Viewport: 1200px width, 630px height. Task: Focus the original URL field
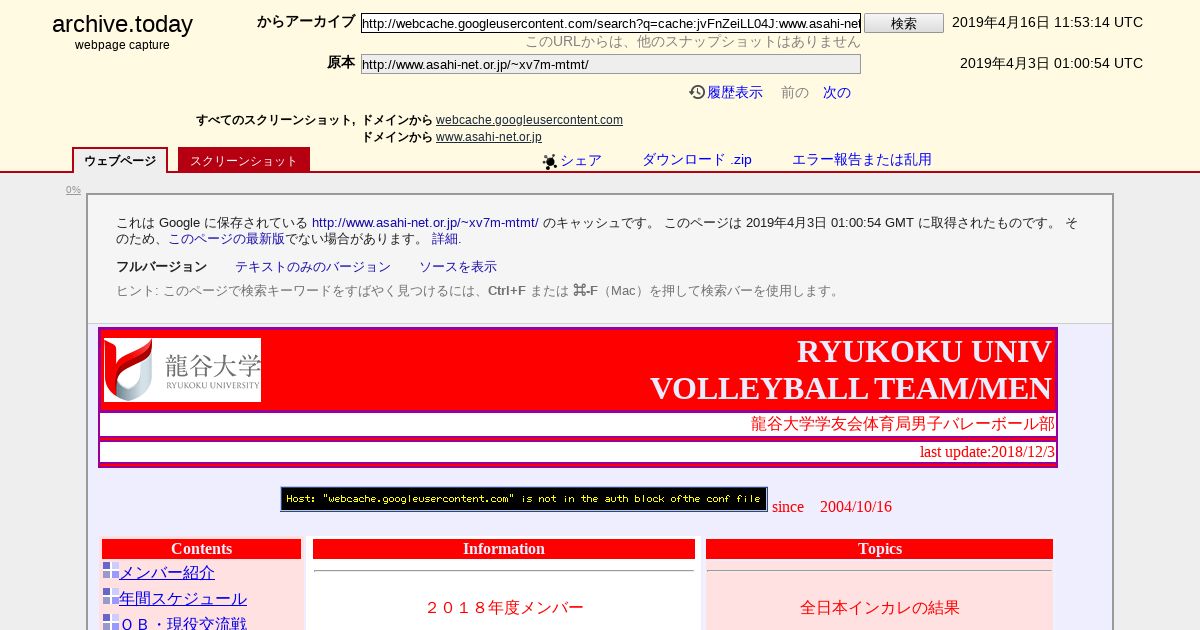click(611, 64)
